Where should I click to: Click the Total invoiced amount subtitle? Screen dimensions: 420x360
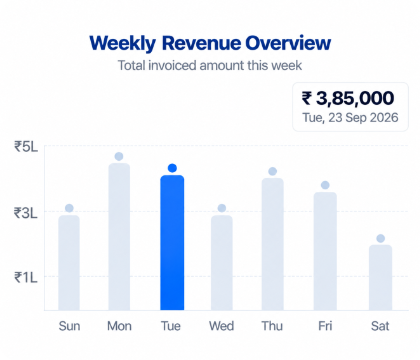(x=210, y=65)
